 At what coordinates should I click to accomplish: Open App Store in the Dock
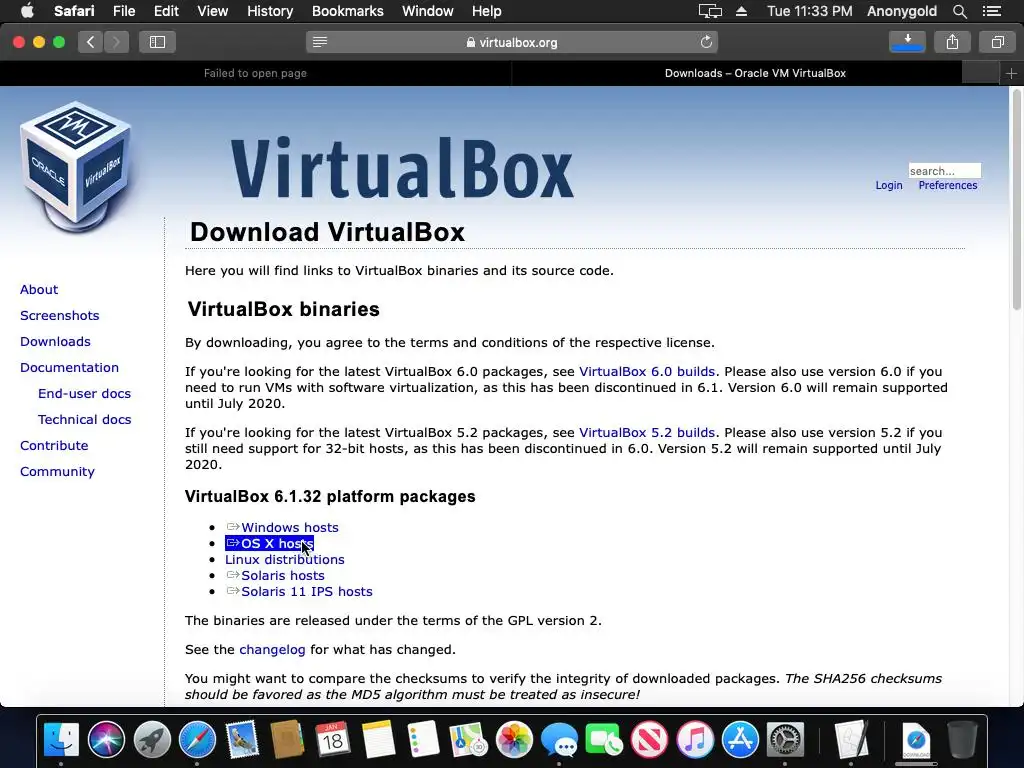(740, 739)
